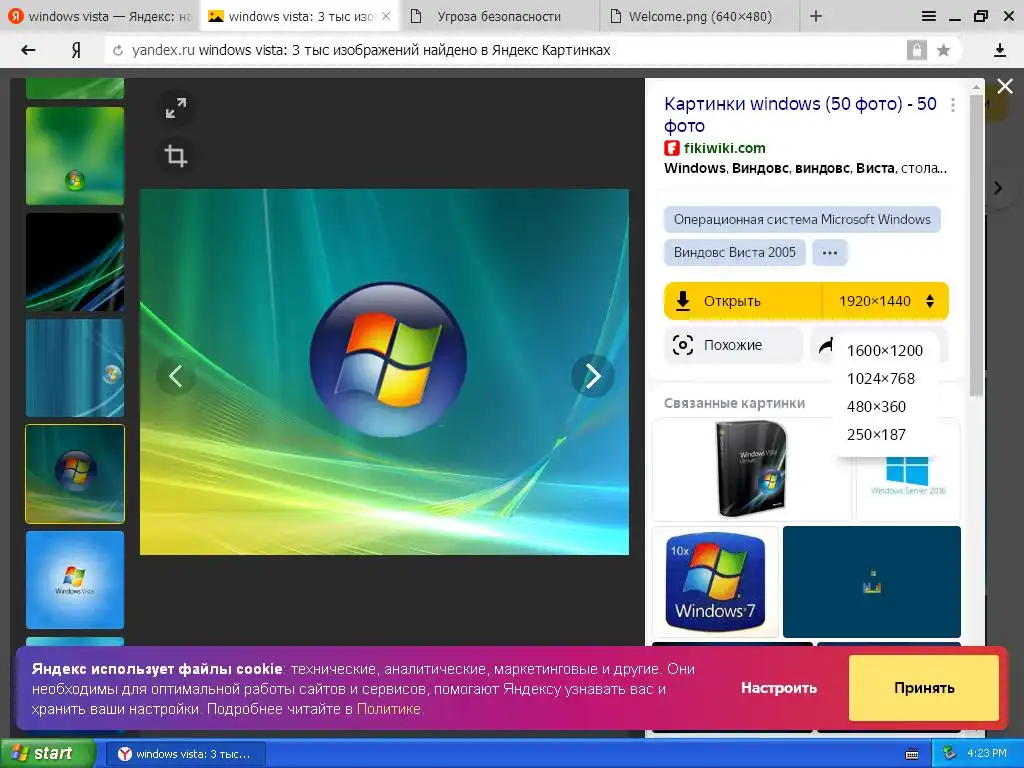This screenshot has width=1024, height=768.
Task: Bookmark this page with the star icon
Action: 943,50
